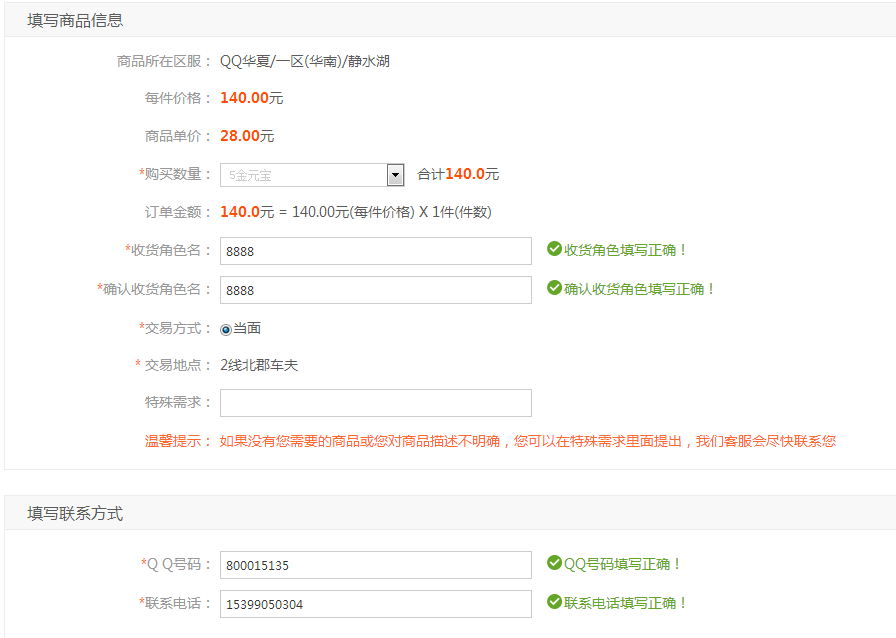
Task: Click the 当面 radio label text
Action: [x=247, y=328]
